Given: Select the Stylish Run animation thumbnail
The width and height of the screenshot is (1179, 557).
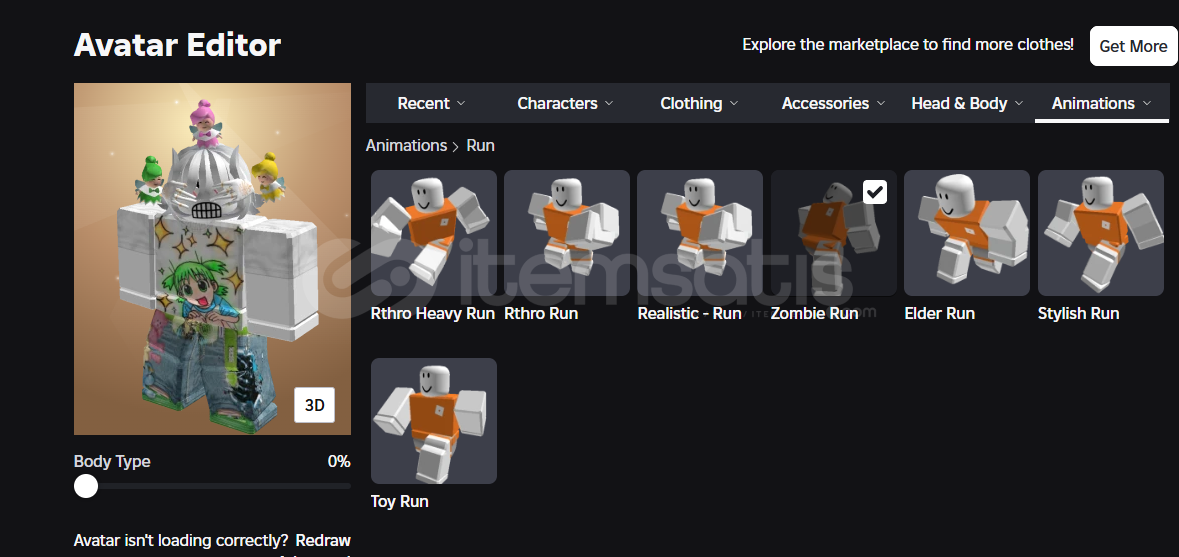Looking at the screenshot, I should click(x=1101, y=233).
